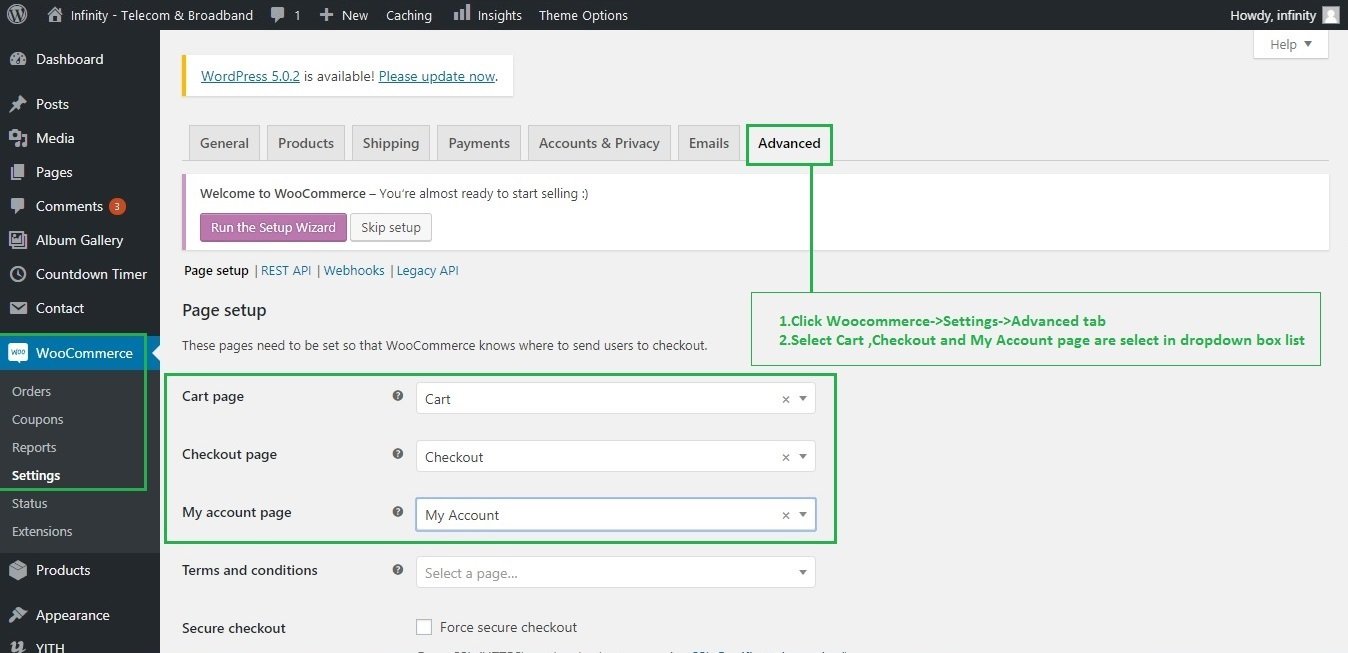Open the WordPress 5.0.2 link
Image resolution: width=1348 pixels, height=653 pixels.
(x=250, y=76)
